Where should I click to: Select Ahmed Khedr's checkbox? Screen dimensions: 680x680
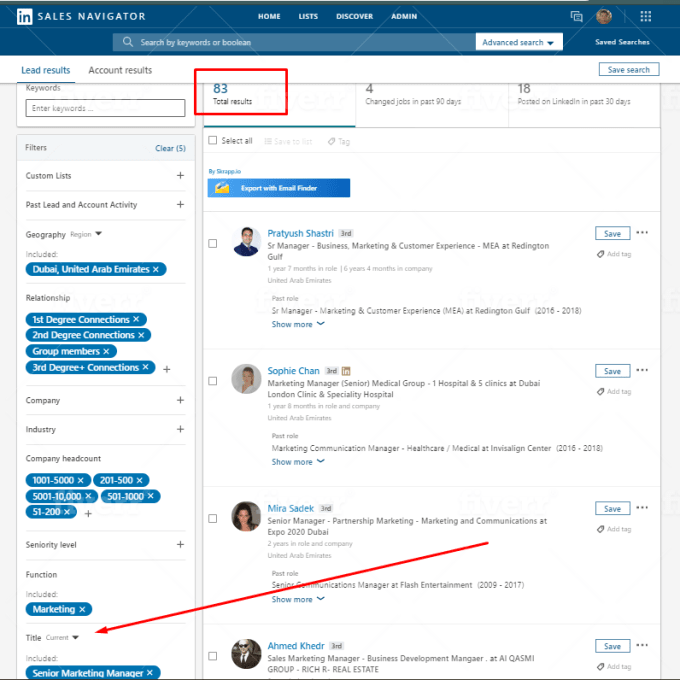click(x=212, y=656)
